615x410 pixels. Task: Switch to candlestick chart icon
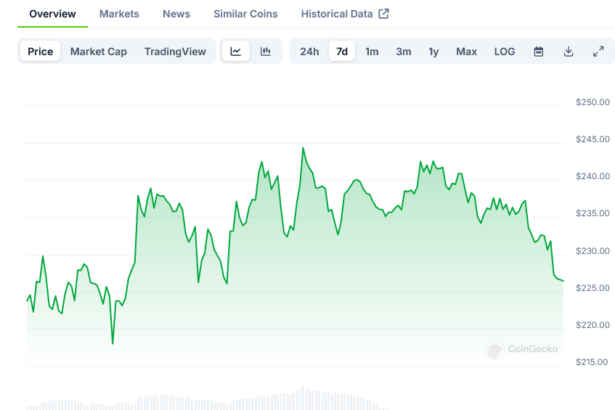(265, 52)
